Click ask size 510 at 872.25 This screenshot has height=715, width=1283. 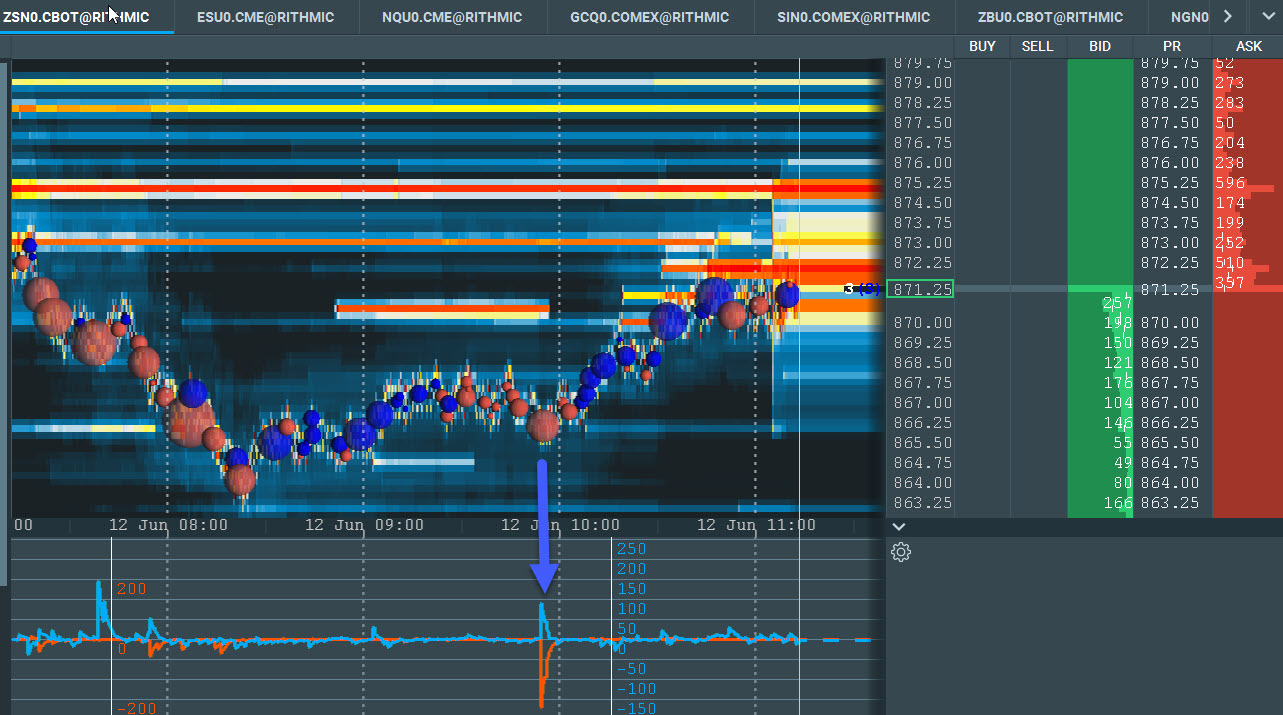(1230, 263)
